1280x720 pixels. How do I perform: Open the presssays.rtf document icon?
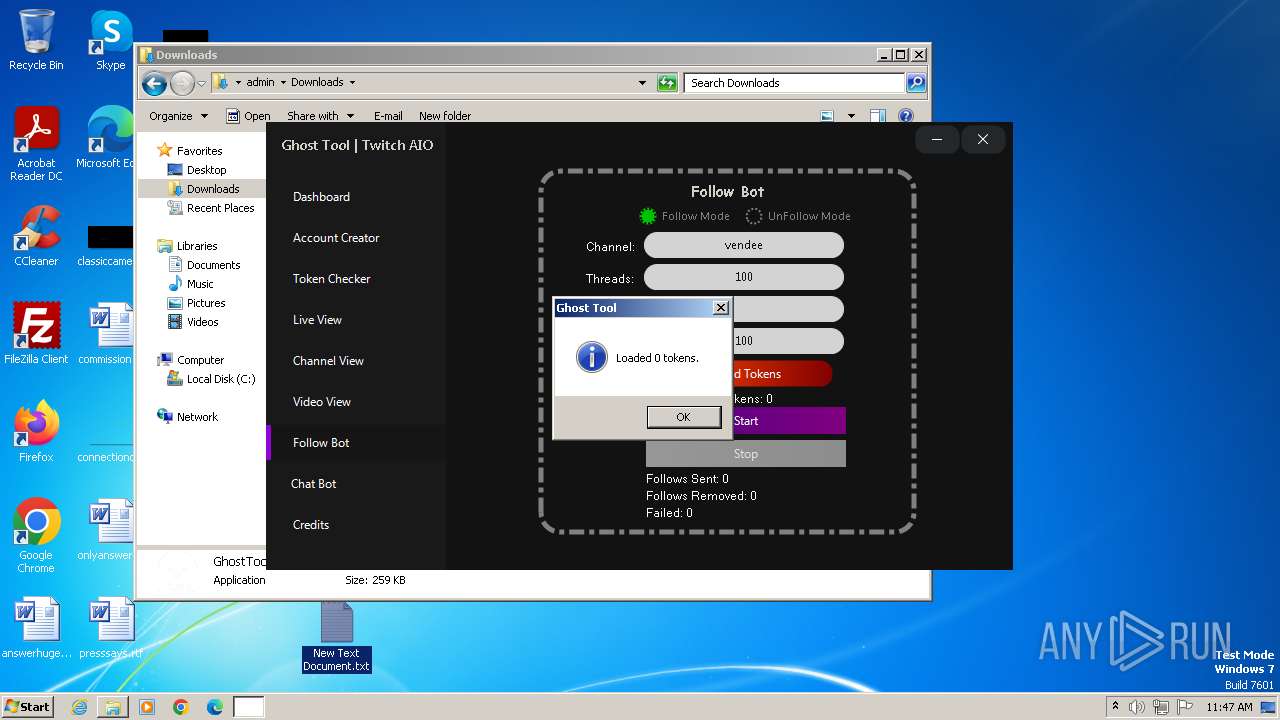[x=110, y=628]
